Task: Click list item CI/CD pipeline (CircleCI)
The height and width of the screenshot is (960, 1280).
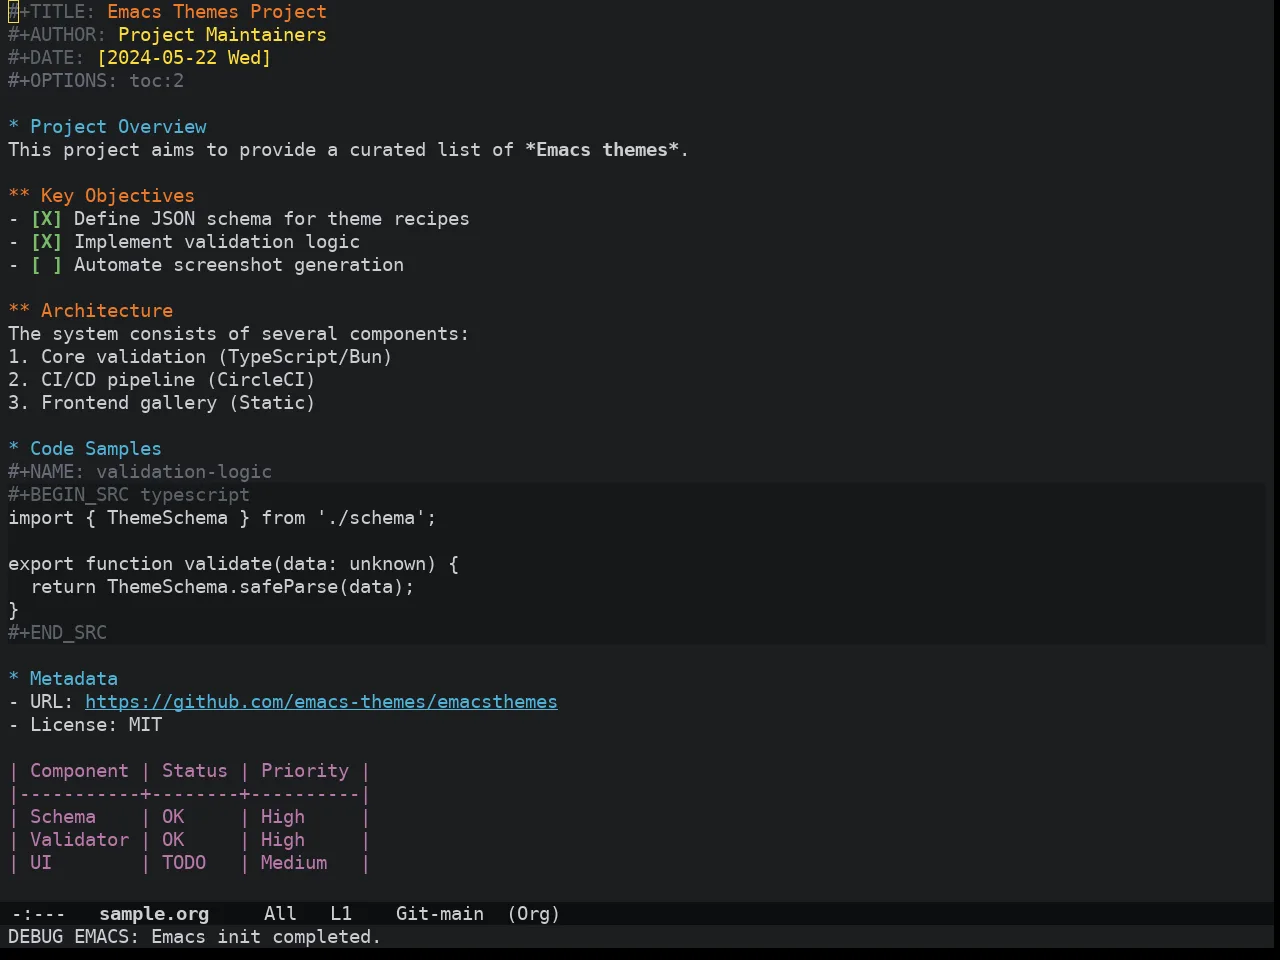Action: tap(162, 380)
